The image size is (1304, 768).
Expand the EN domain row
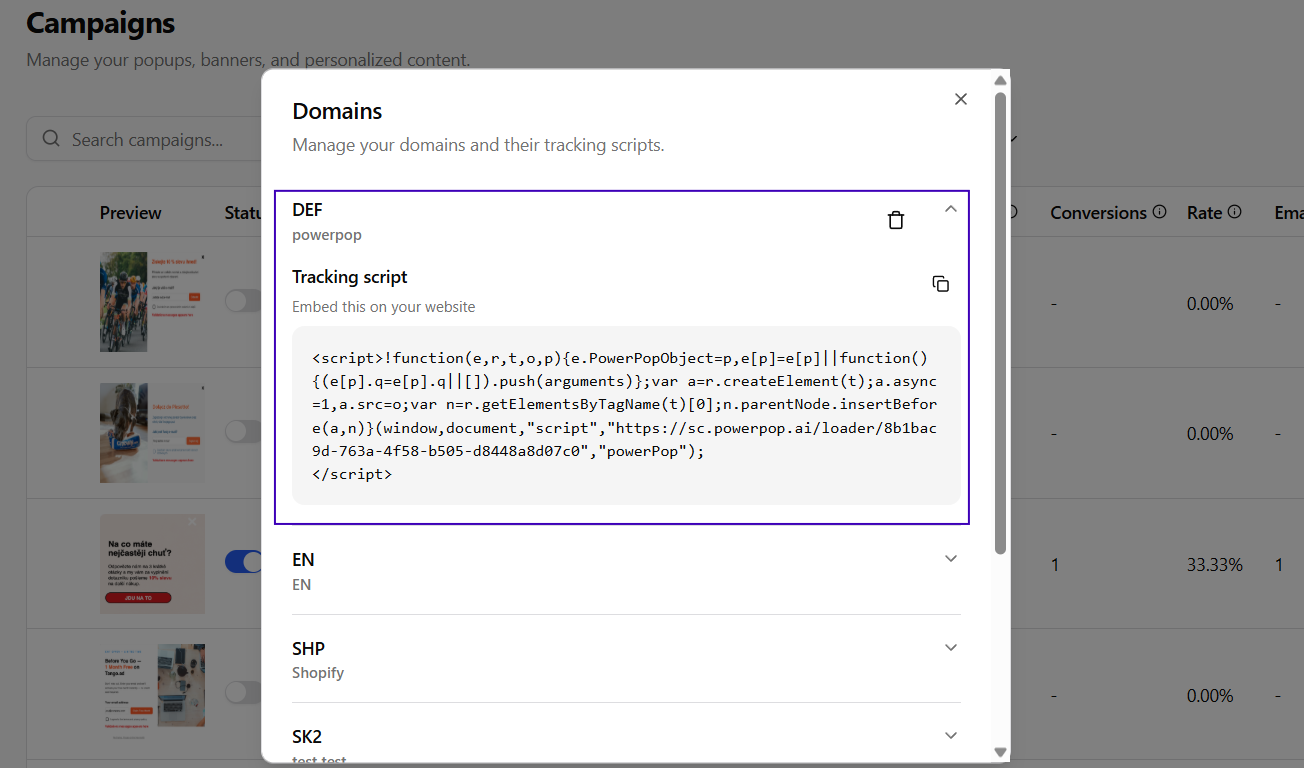point(626,570)
